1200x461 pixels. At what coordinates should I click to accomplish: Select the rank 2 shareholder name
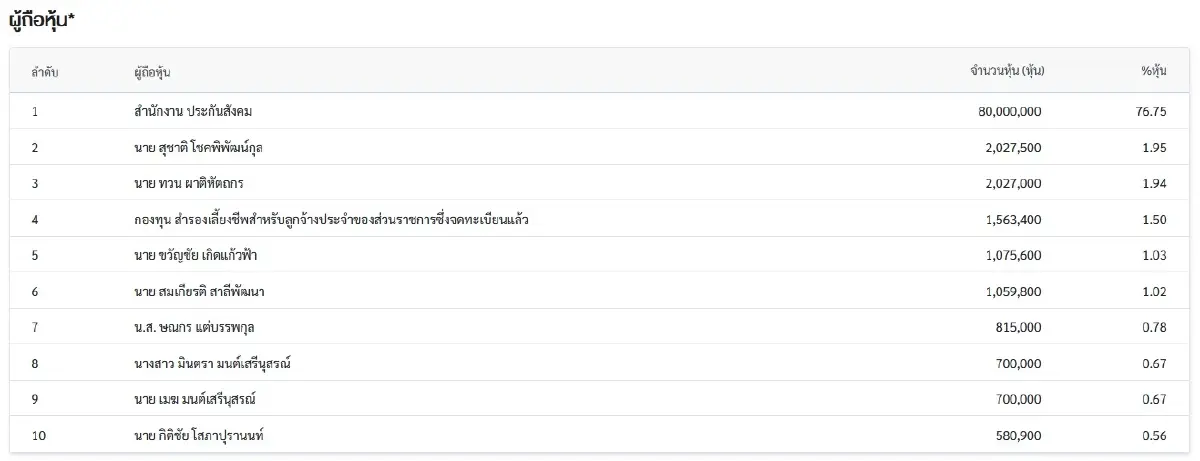pyautogui.click(x=198, y=148)
